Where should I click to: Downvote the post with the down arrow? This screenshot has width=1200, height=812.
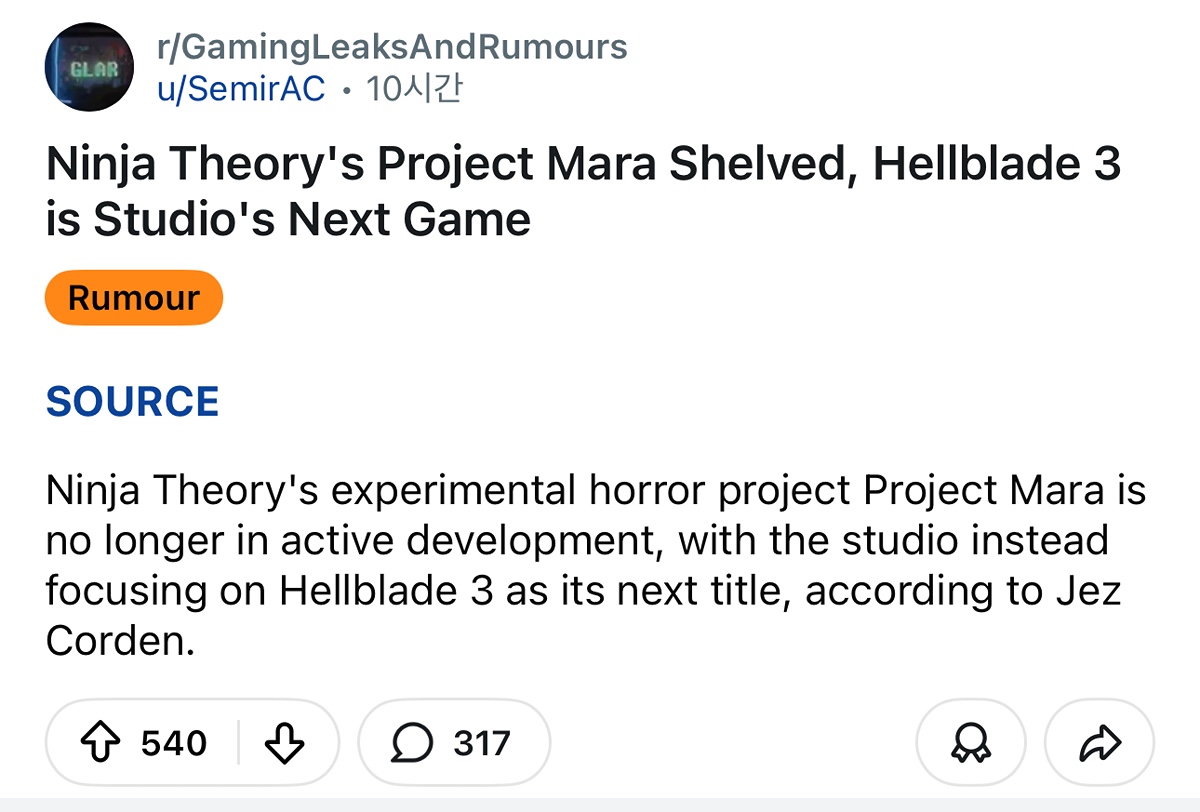click(x=285, y=743)
